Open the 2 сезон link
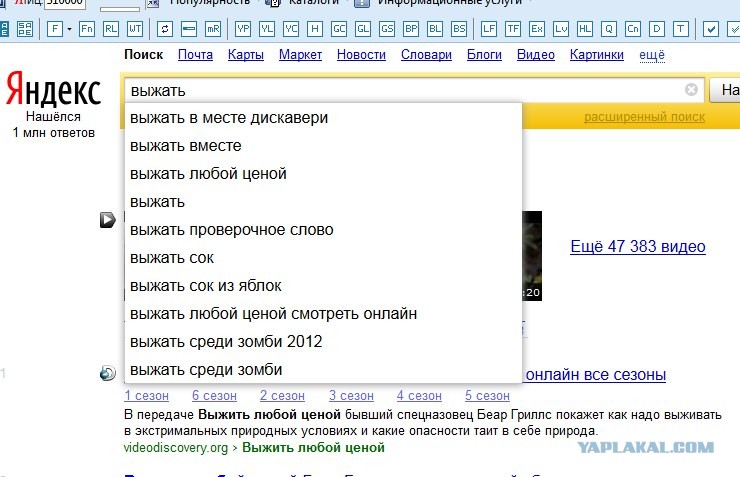 coord(282,395)
